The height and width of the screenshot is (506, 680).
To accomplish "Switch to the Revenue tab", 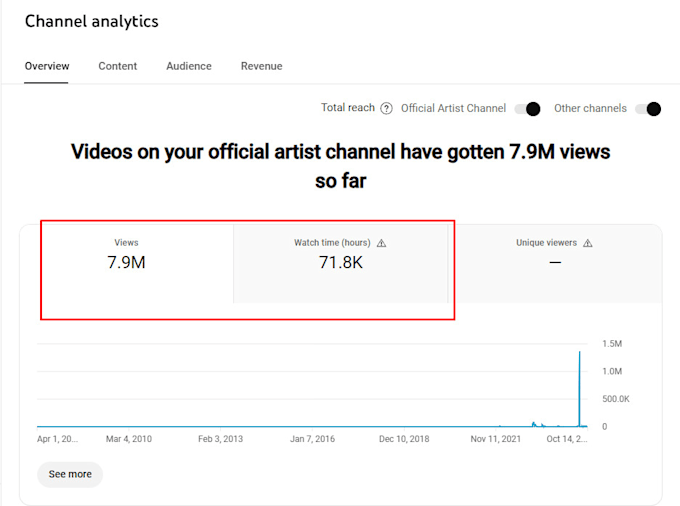I will pos(262,66).
